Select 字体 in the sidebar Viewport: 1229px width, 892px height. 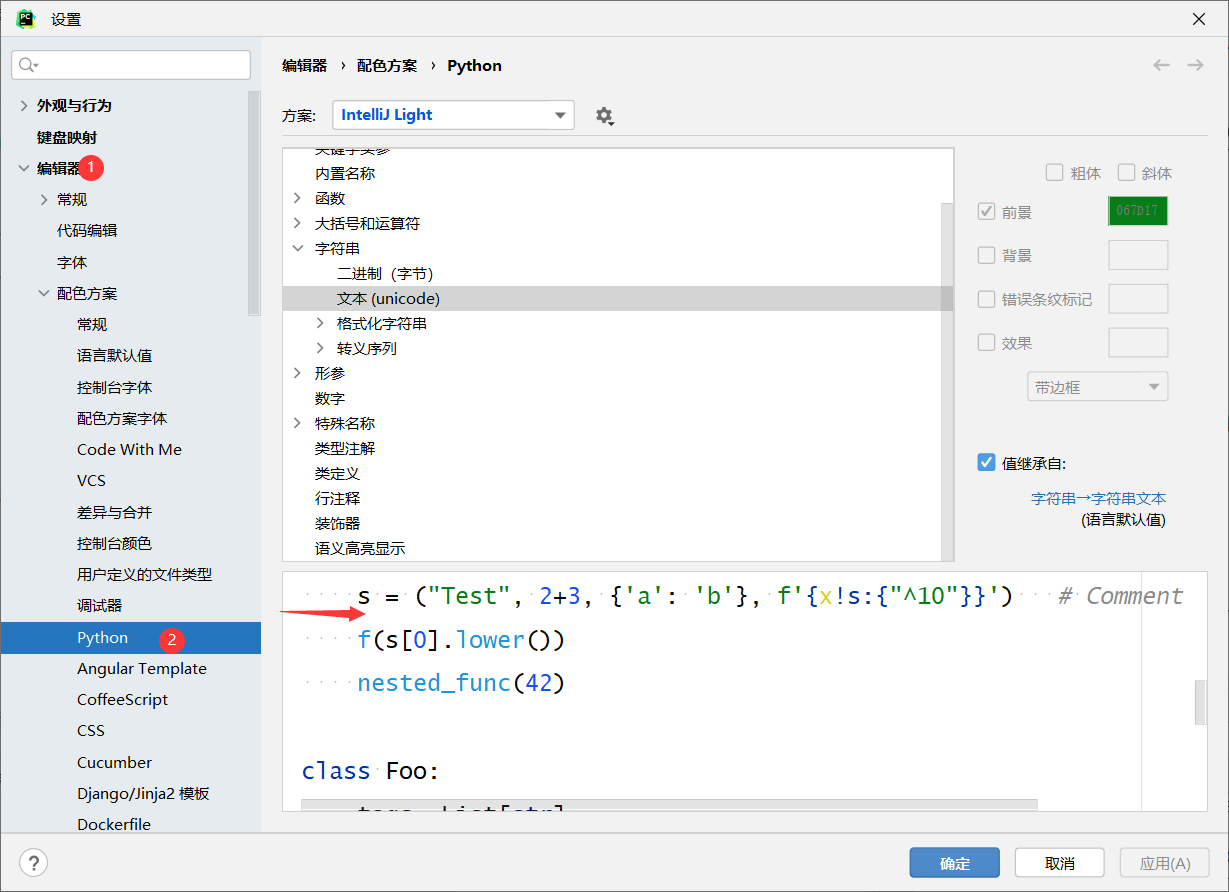click(x=72, y=262)
